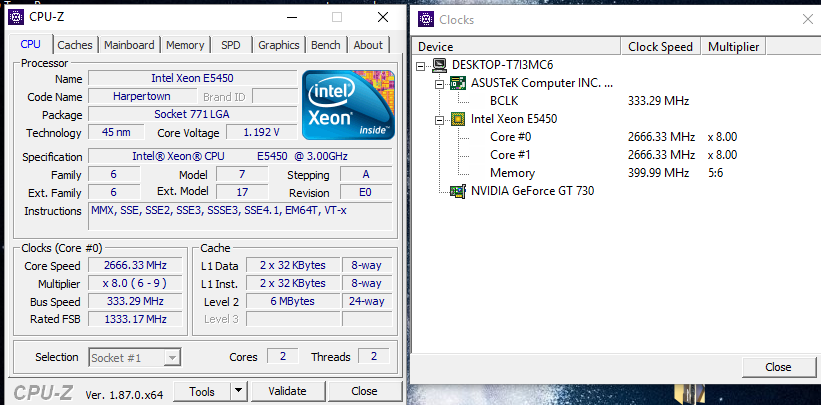
Task: Click the CPU-Z title bar icon
Action: [x=16, y=17]
